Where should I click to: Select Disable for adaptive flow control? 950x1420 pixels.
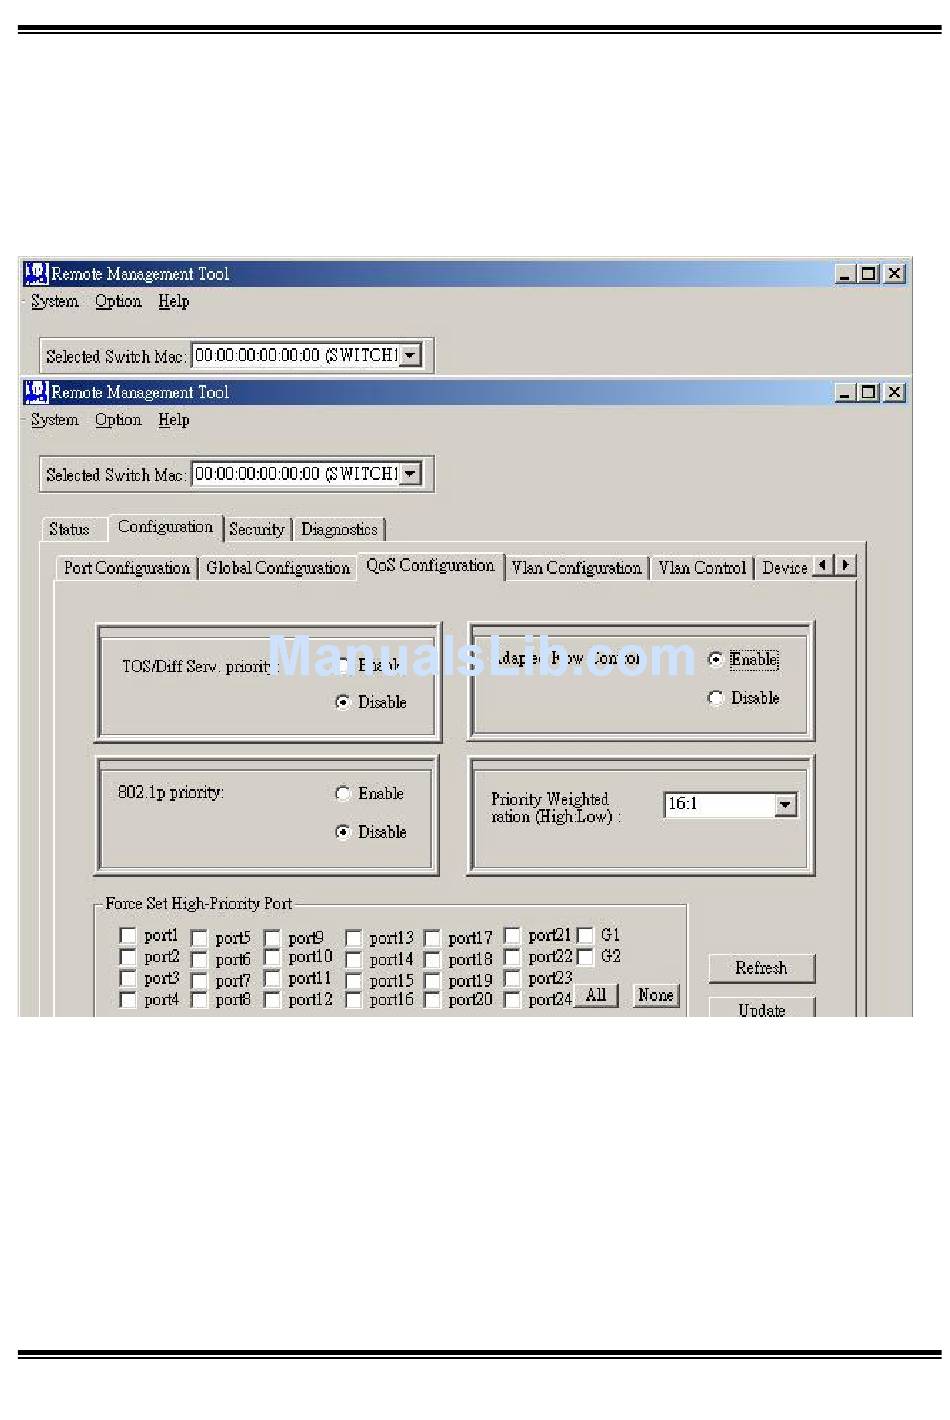tap(715, 698)
